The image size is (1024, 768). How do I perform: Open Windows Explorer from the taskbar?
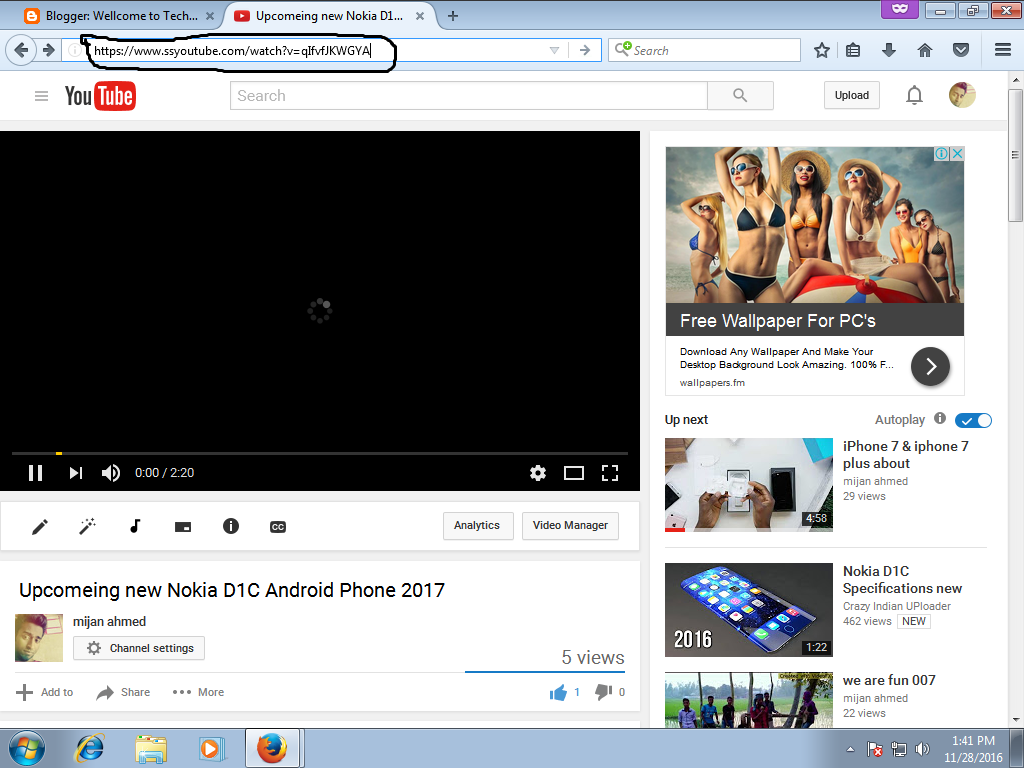151,748
